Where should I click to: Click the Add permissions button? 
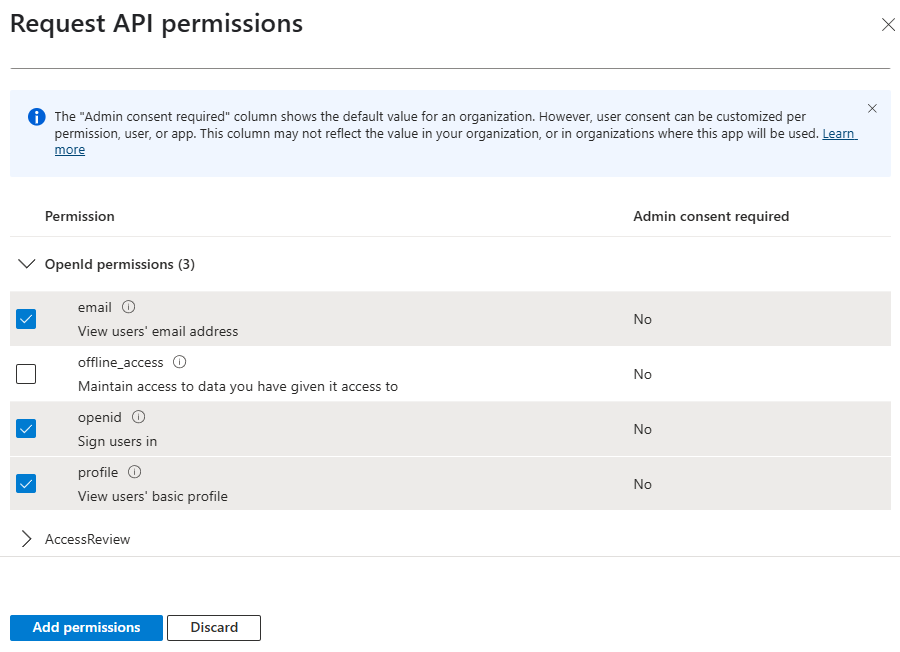click(86, 627)
